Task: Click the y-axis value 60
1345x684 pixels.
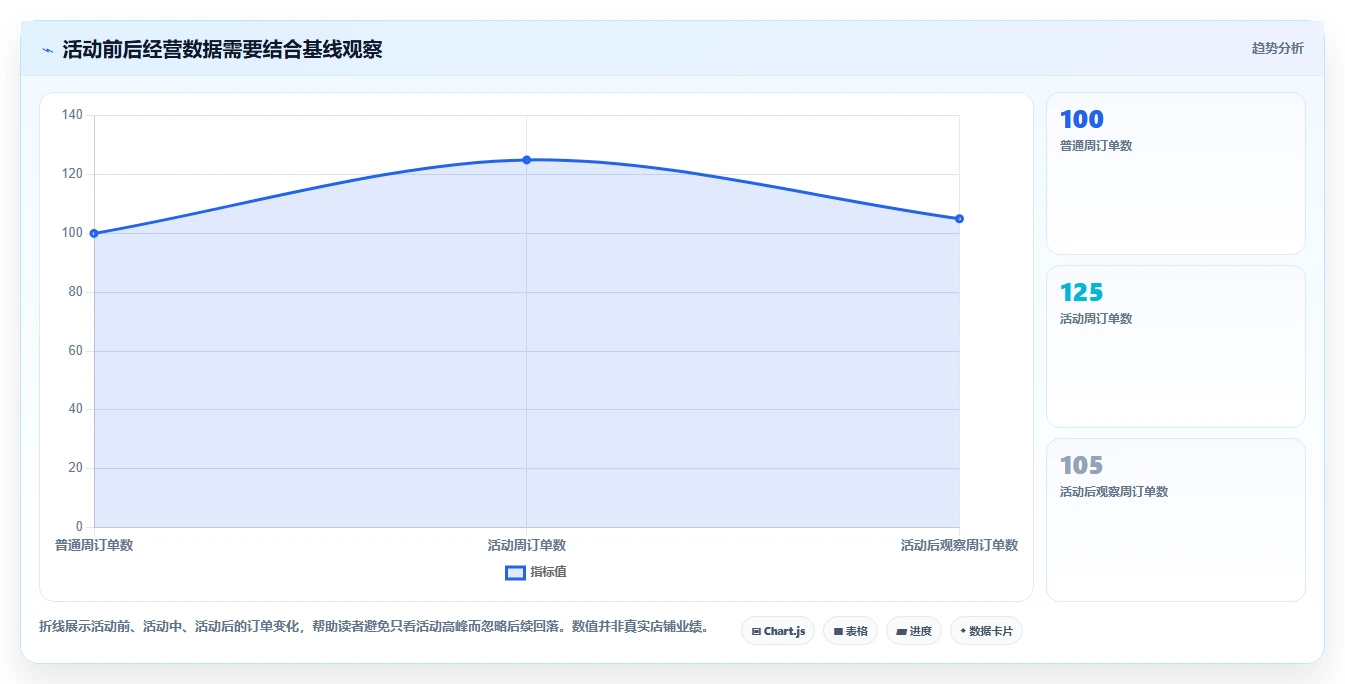Action: pos(75,351)
